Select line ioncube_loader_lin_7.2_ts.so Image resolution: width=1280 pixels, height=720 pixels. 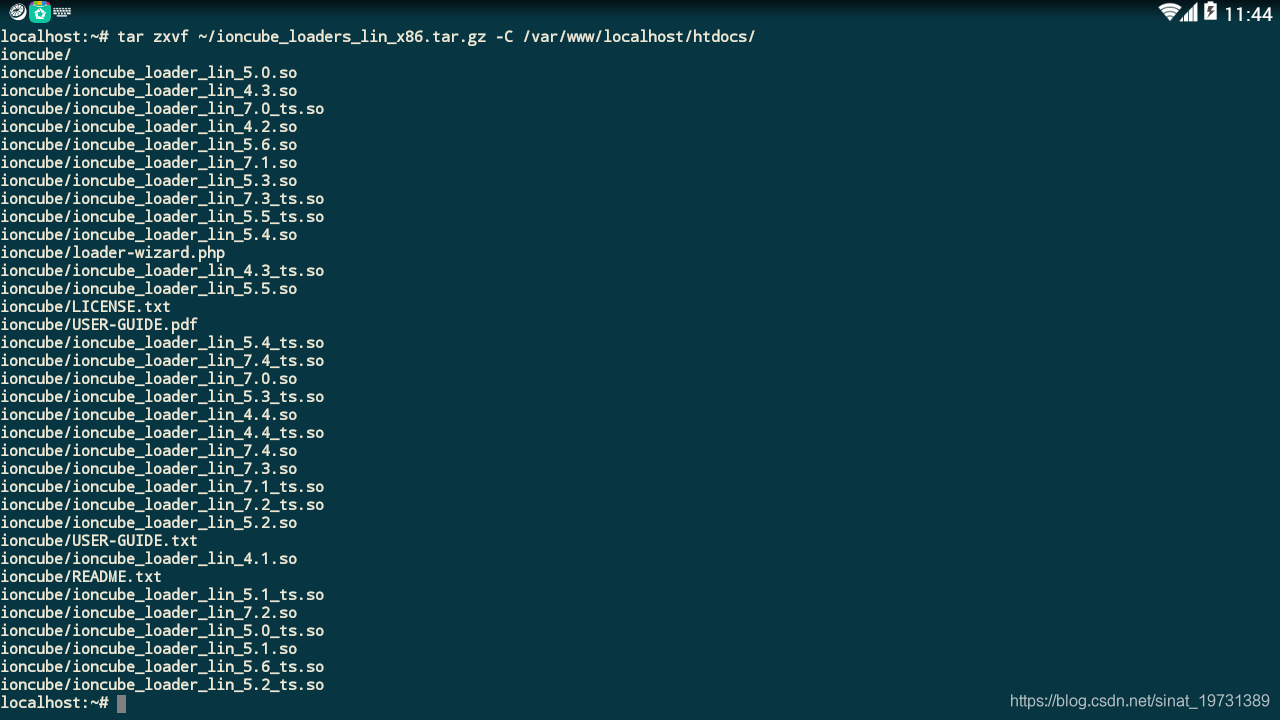point(162,505)
